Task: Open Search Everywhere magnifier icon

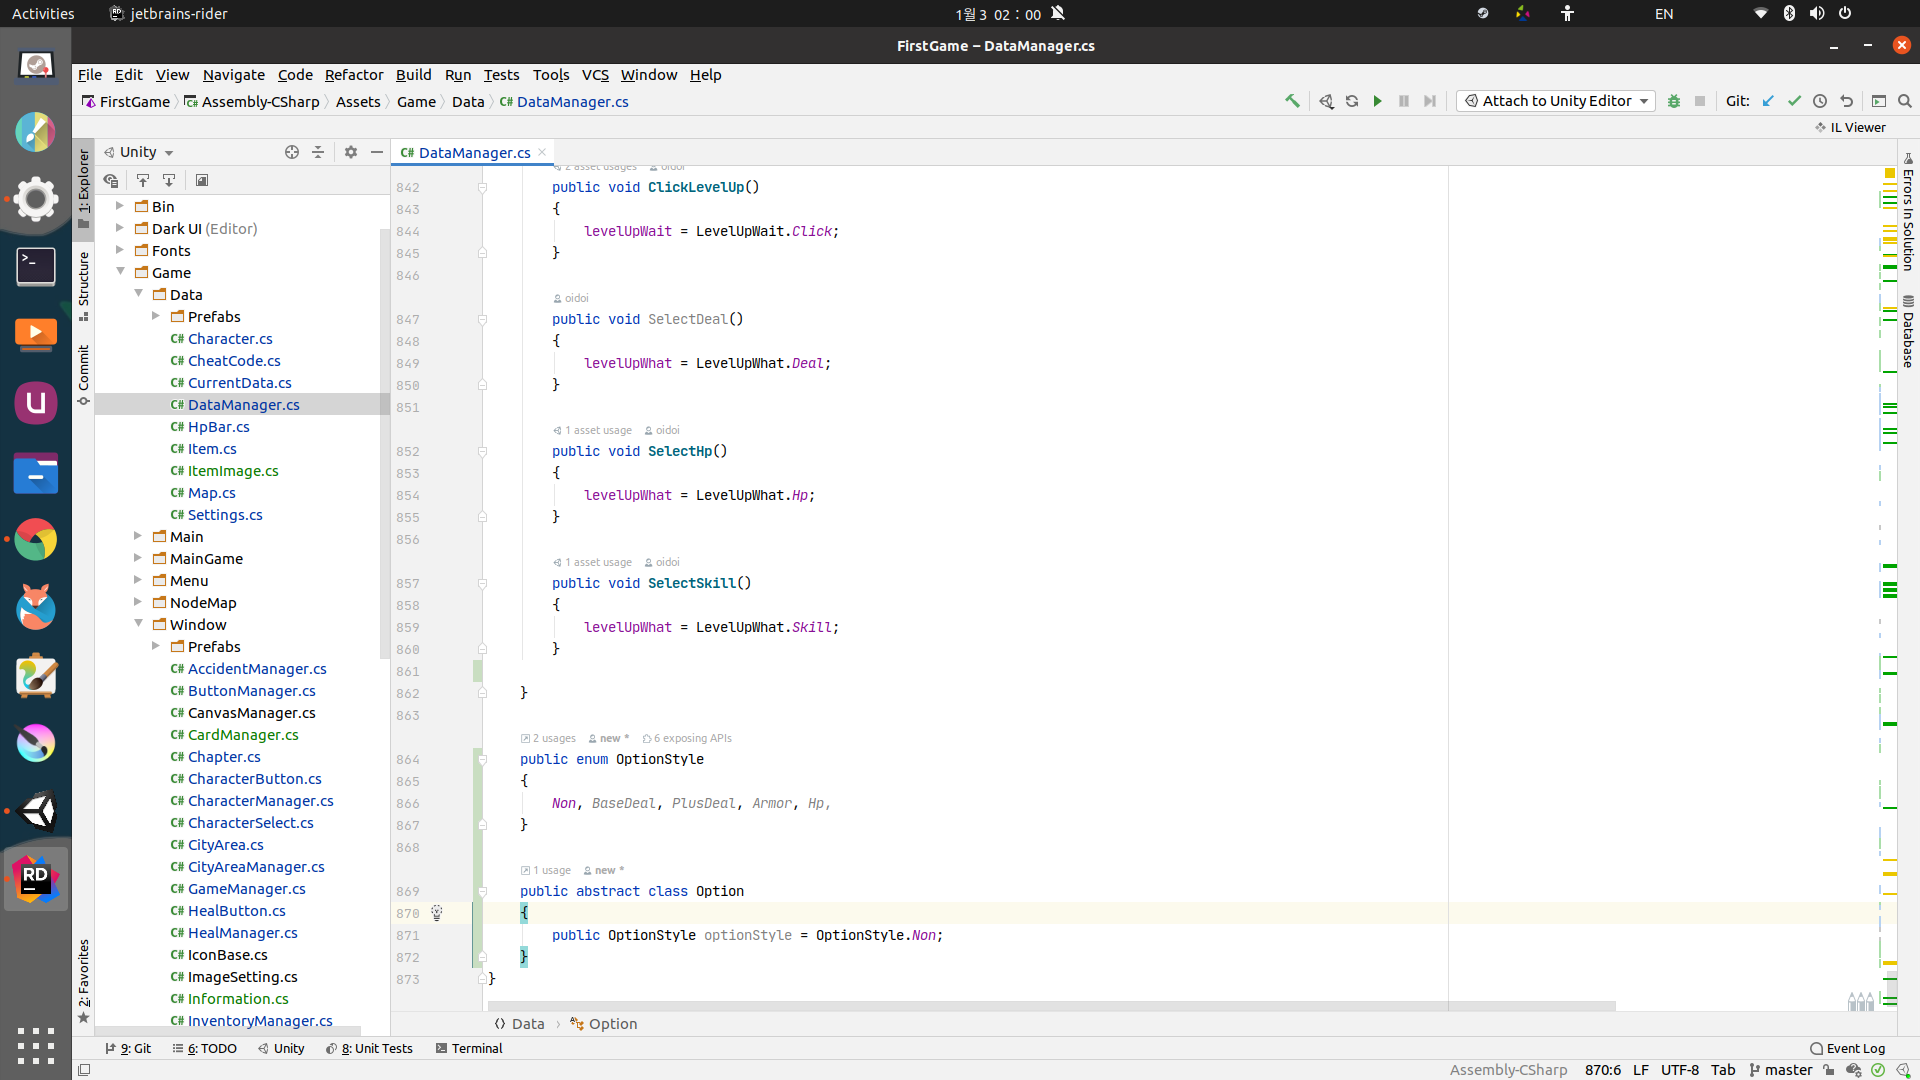Action: pos(1905,101)
